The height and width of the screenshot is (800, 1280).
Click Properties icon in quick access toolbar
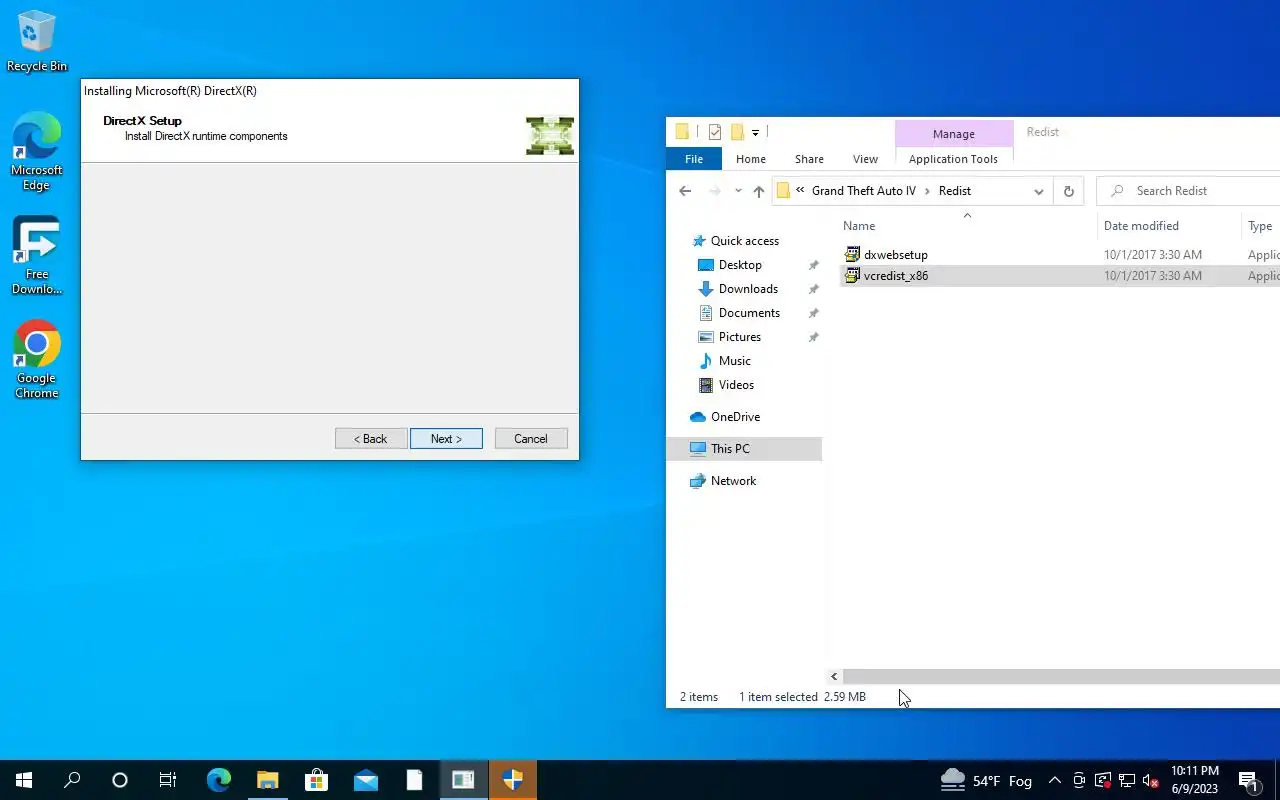[x=714, y=132]
